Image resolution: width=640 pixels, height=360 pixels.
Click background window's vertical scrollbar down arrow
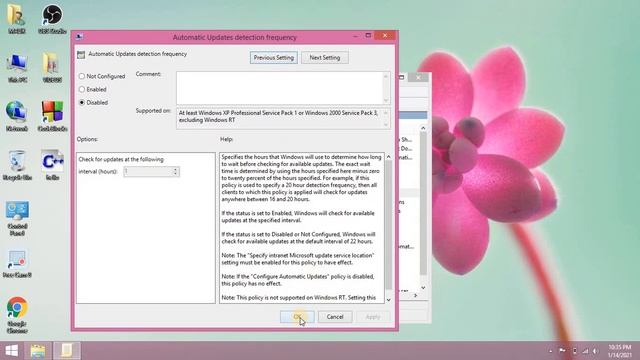(x=423, y=287)
